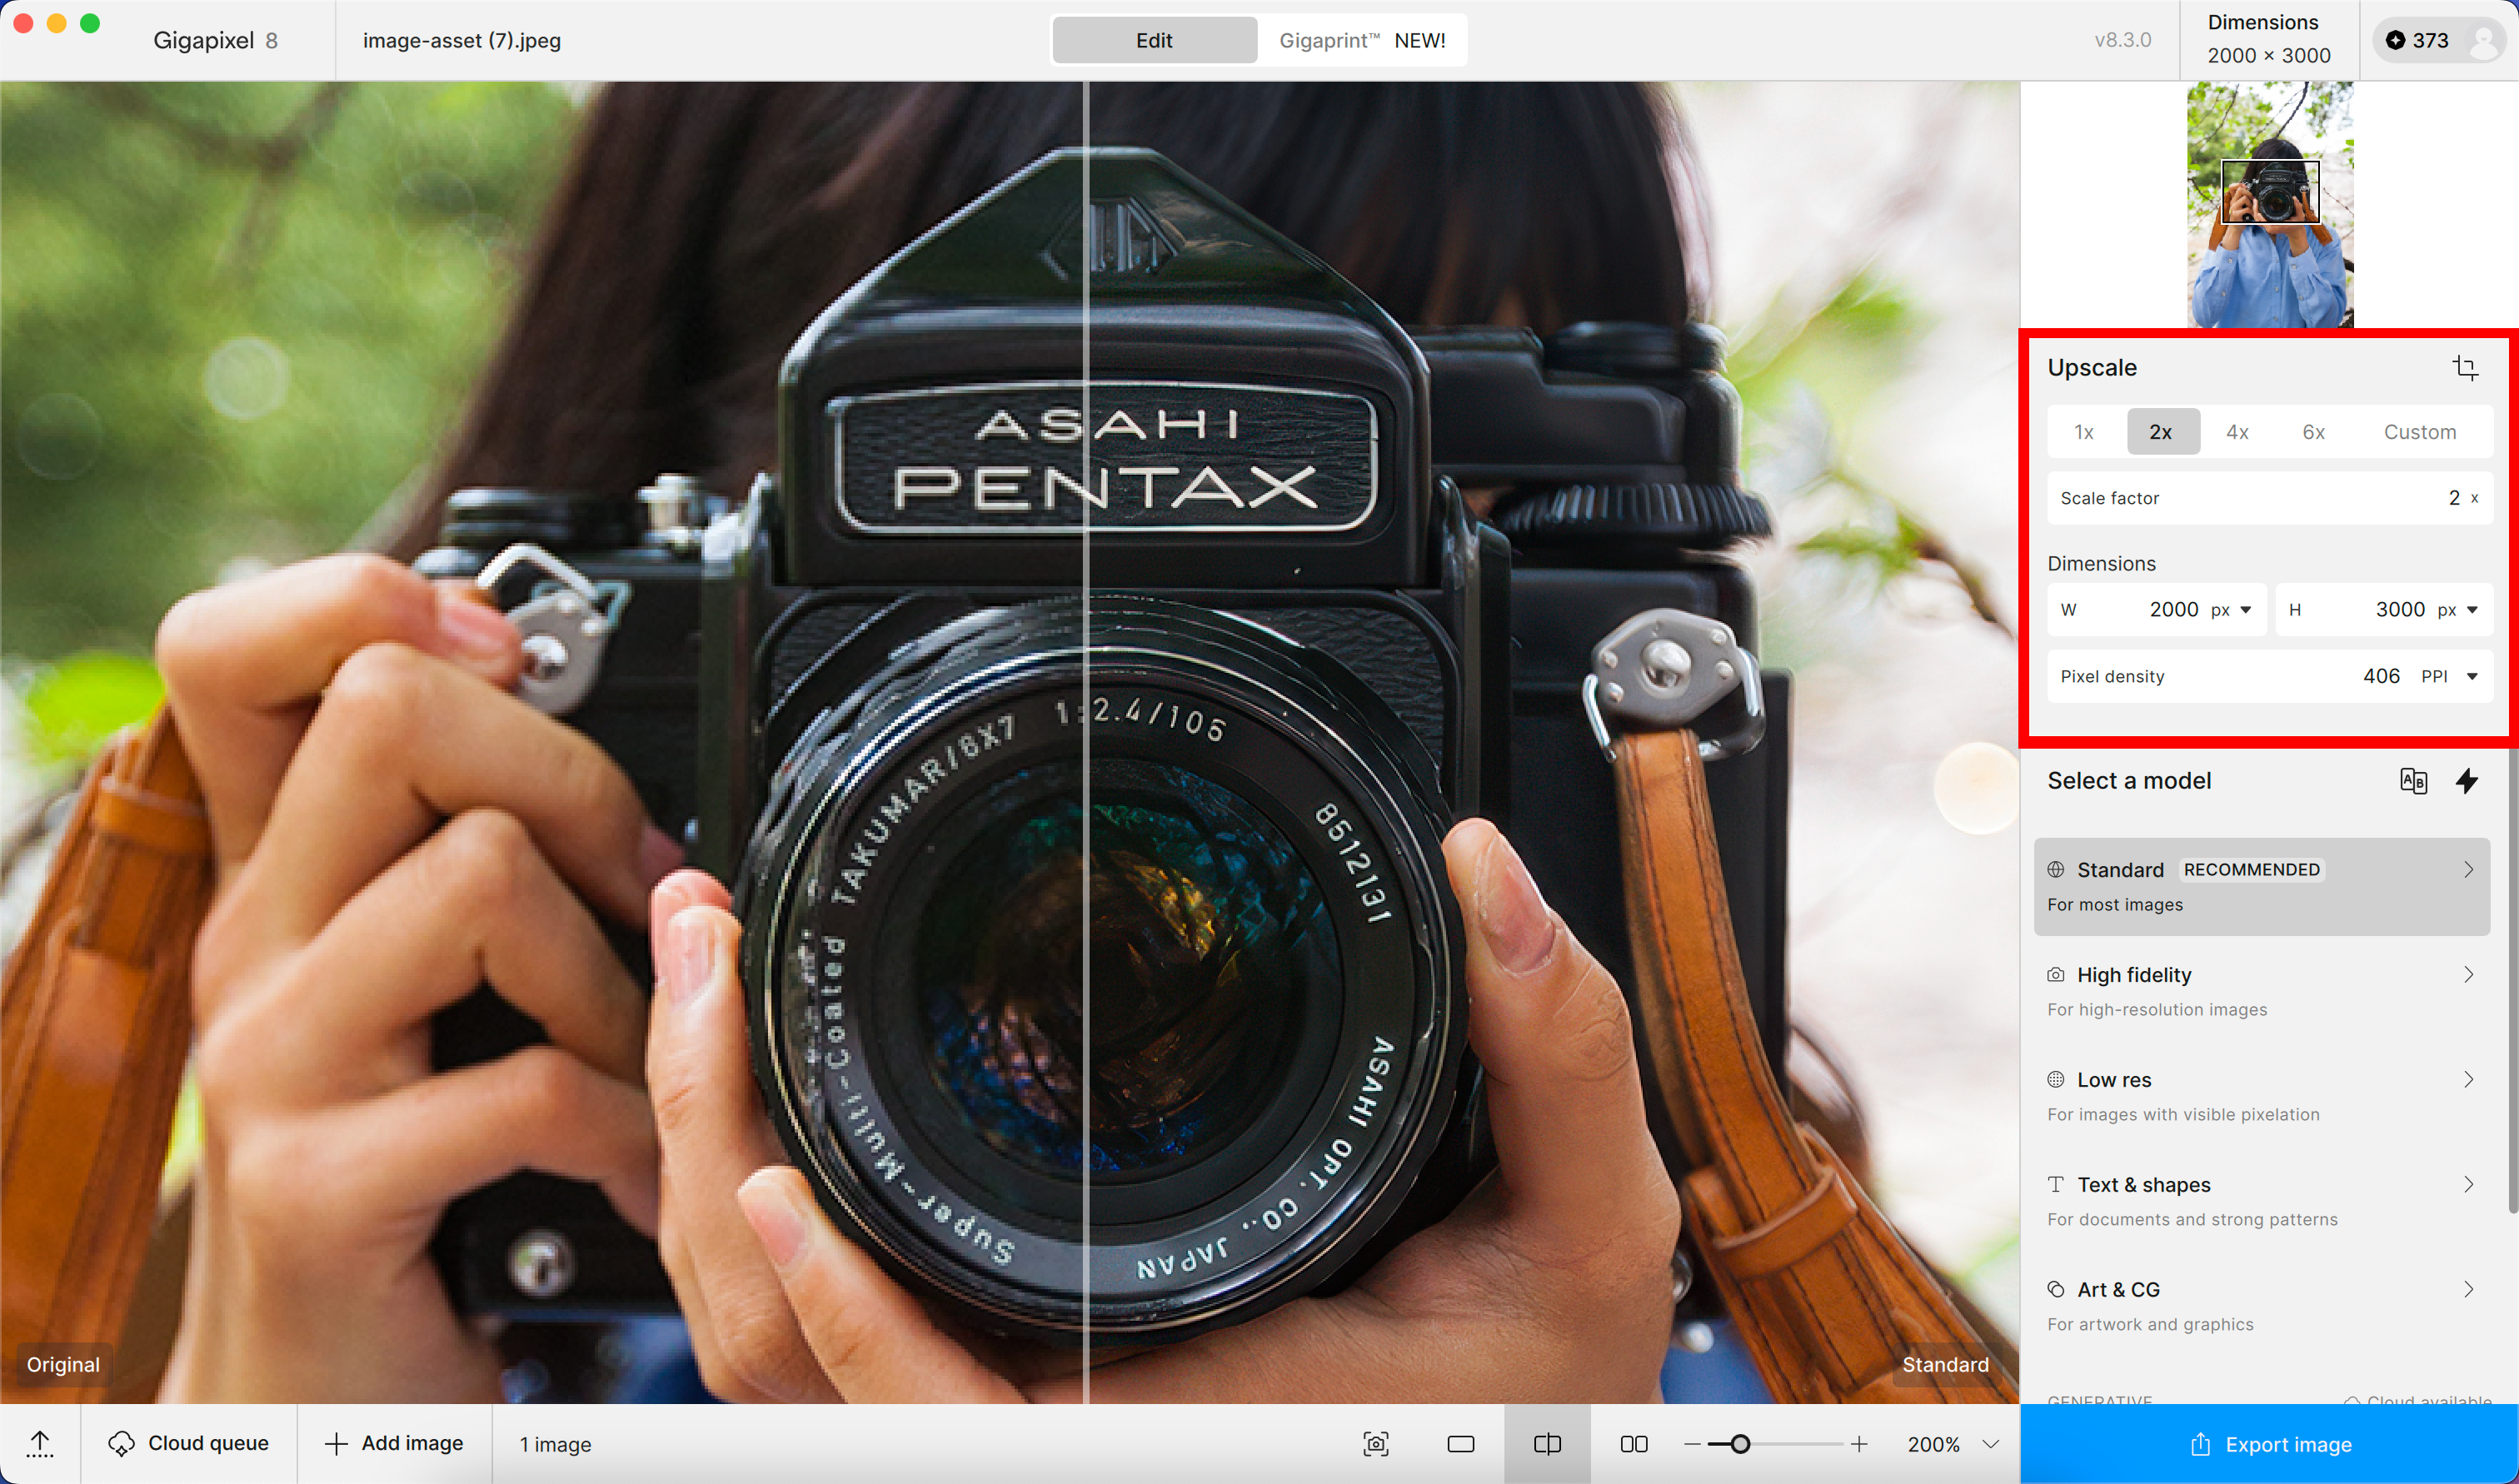Click the zoom slider handle

[x=1740, y=1444]
